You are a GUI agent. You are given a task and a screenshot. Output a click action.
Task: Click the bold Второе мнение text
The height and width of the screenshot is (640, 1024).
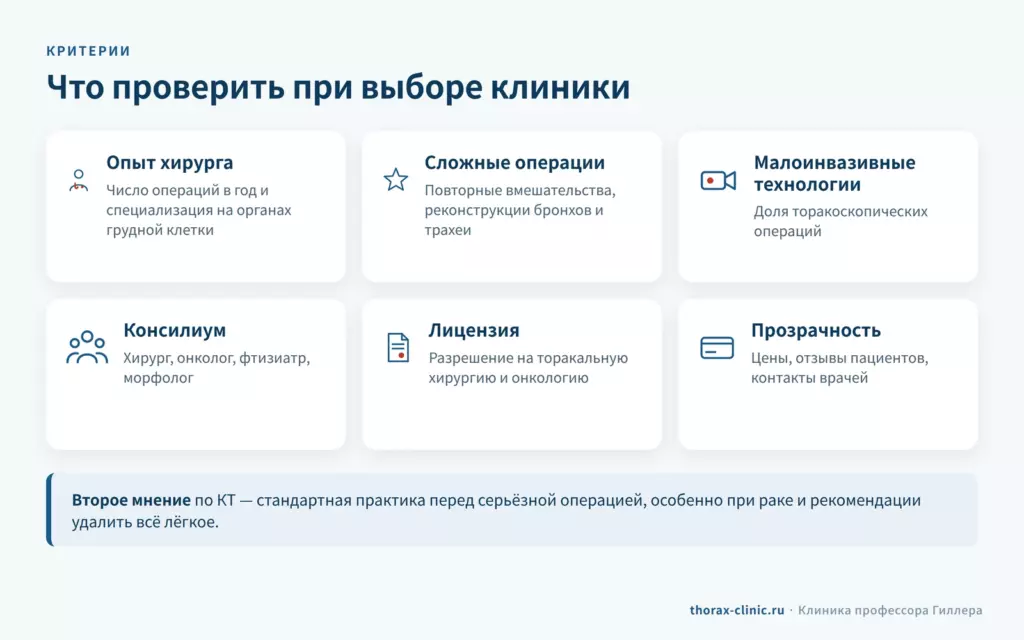point(131,500)
